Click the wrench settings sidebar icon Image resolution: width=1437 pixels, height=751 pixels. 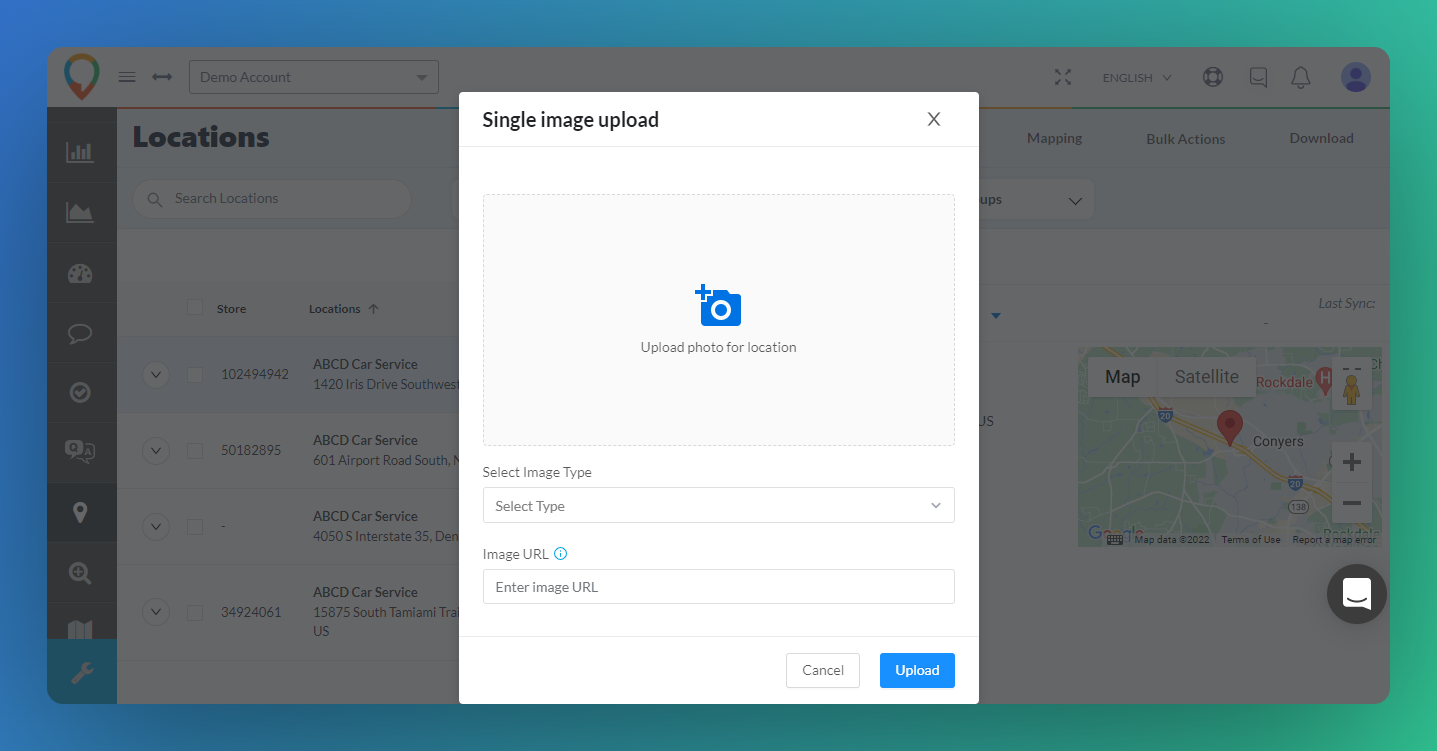(x=80, y=672)
